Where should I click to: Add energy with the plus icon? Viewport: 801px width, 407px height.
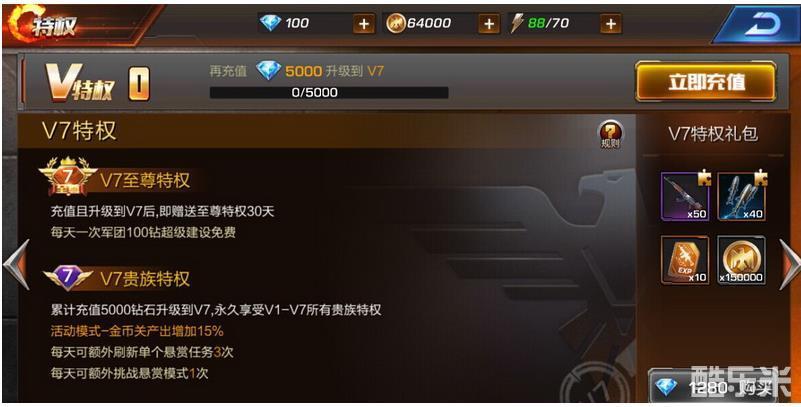point(611,23)
